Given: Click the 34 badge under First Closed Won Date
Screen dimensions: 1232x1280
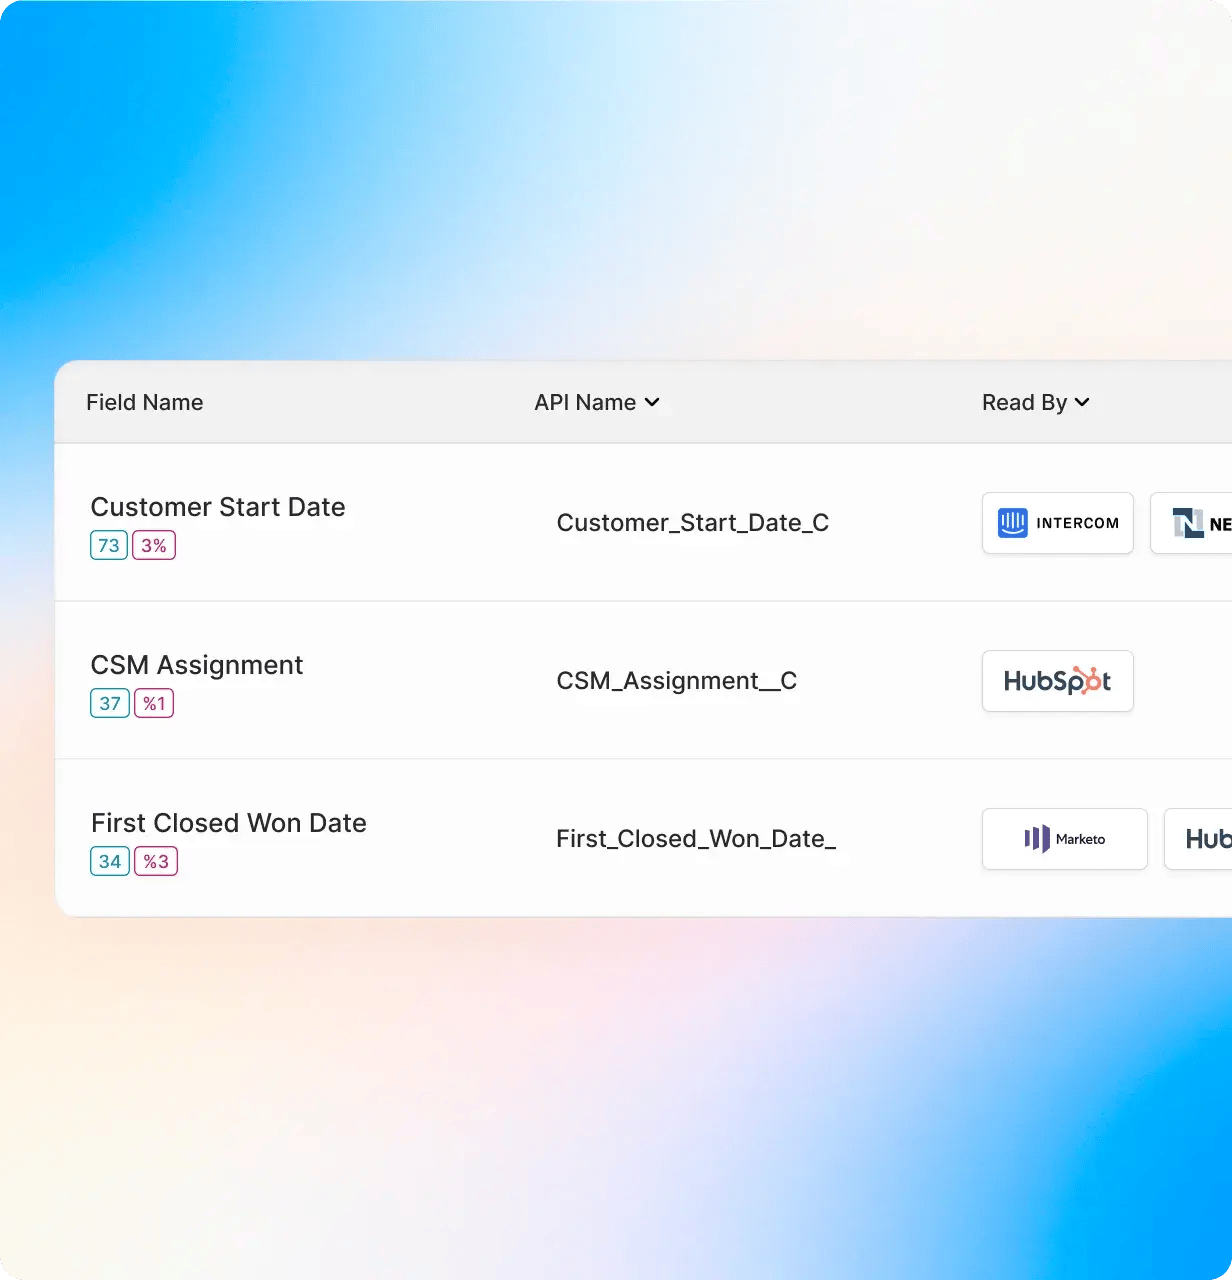Looking at the screenshot, I should tap(110, 861).
